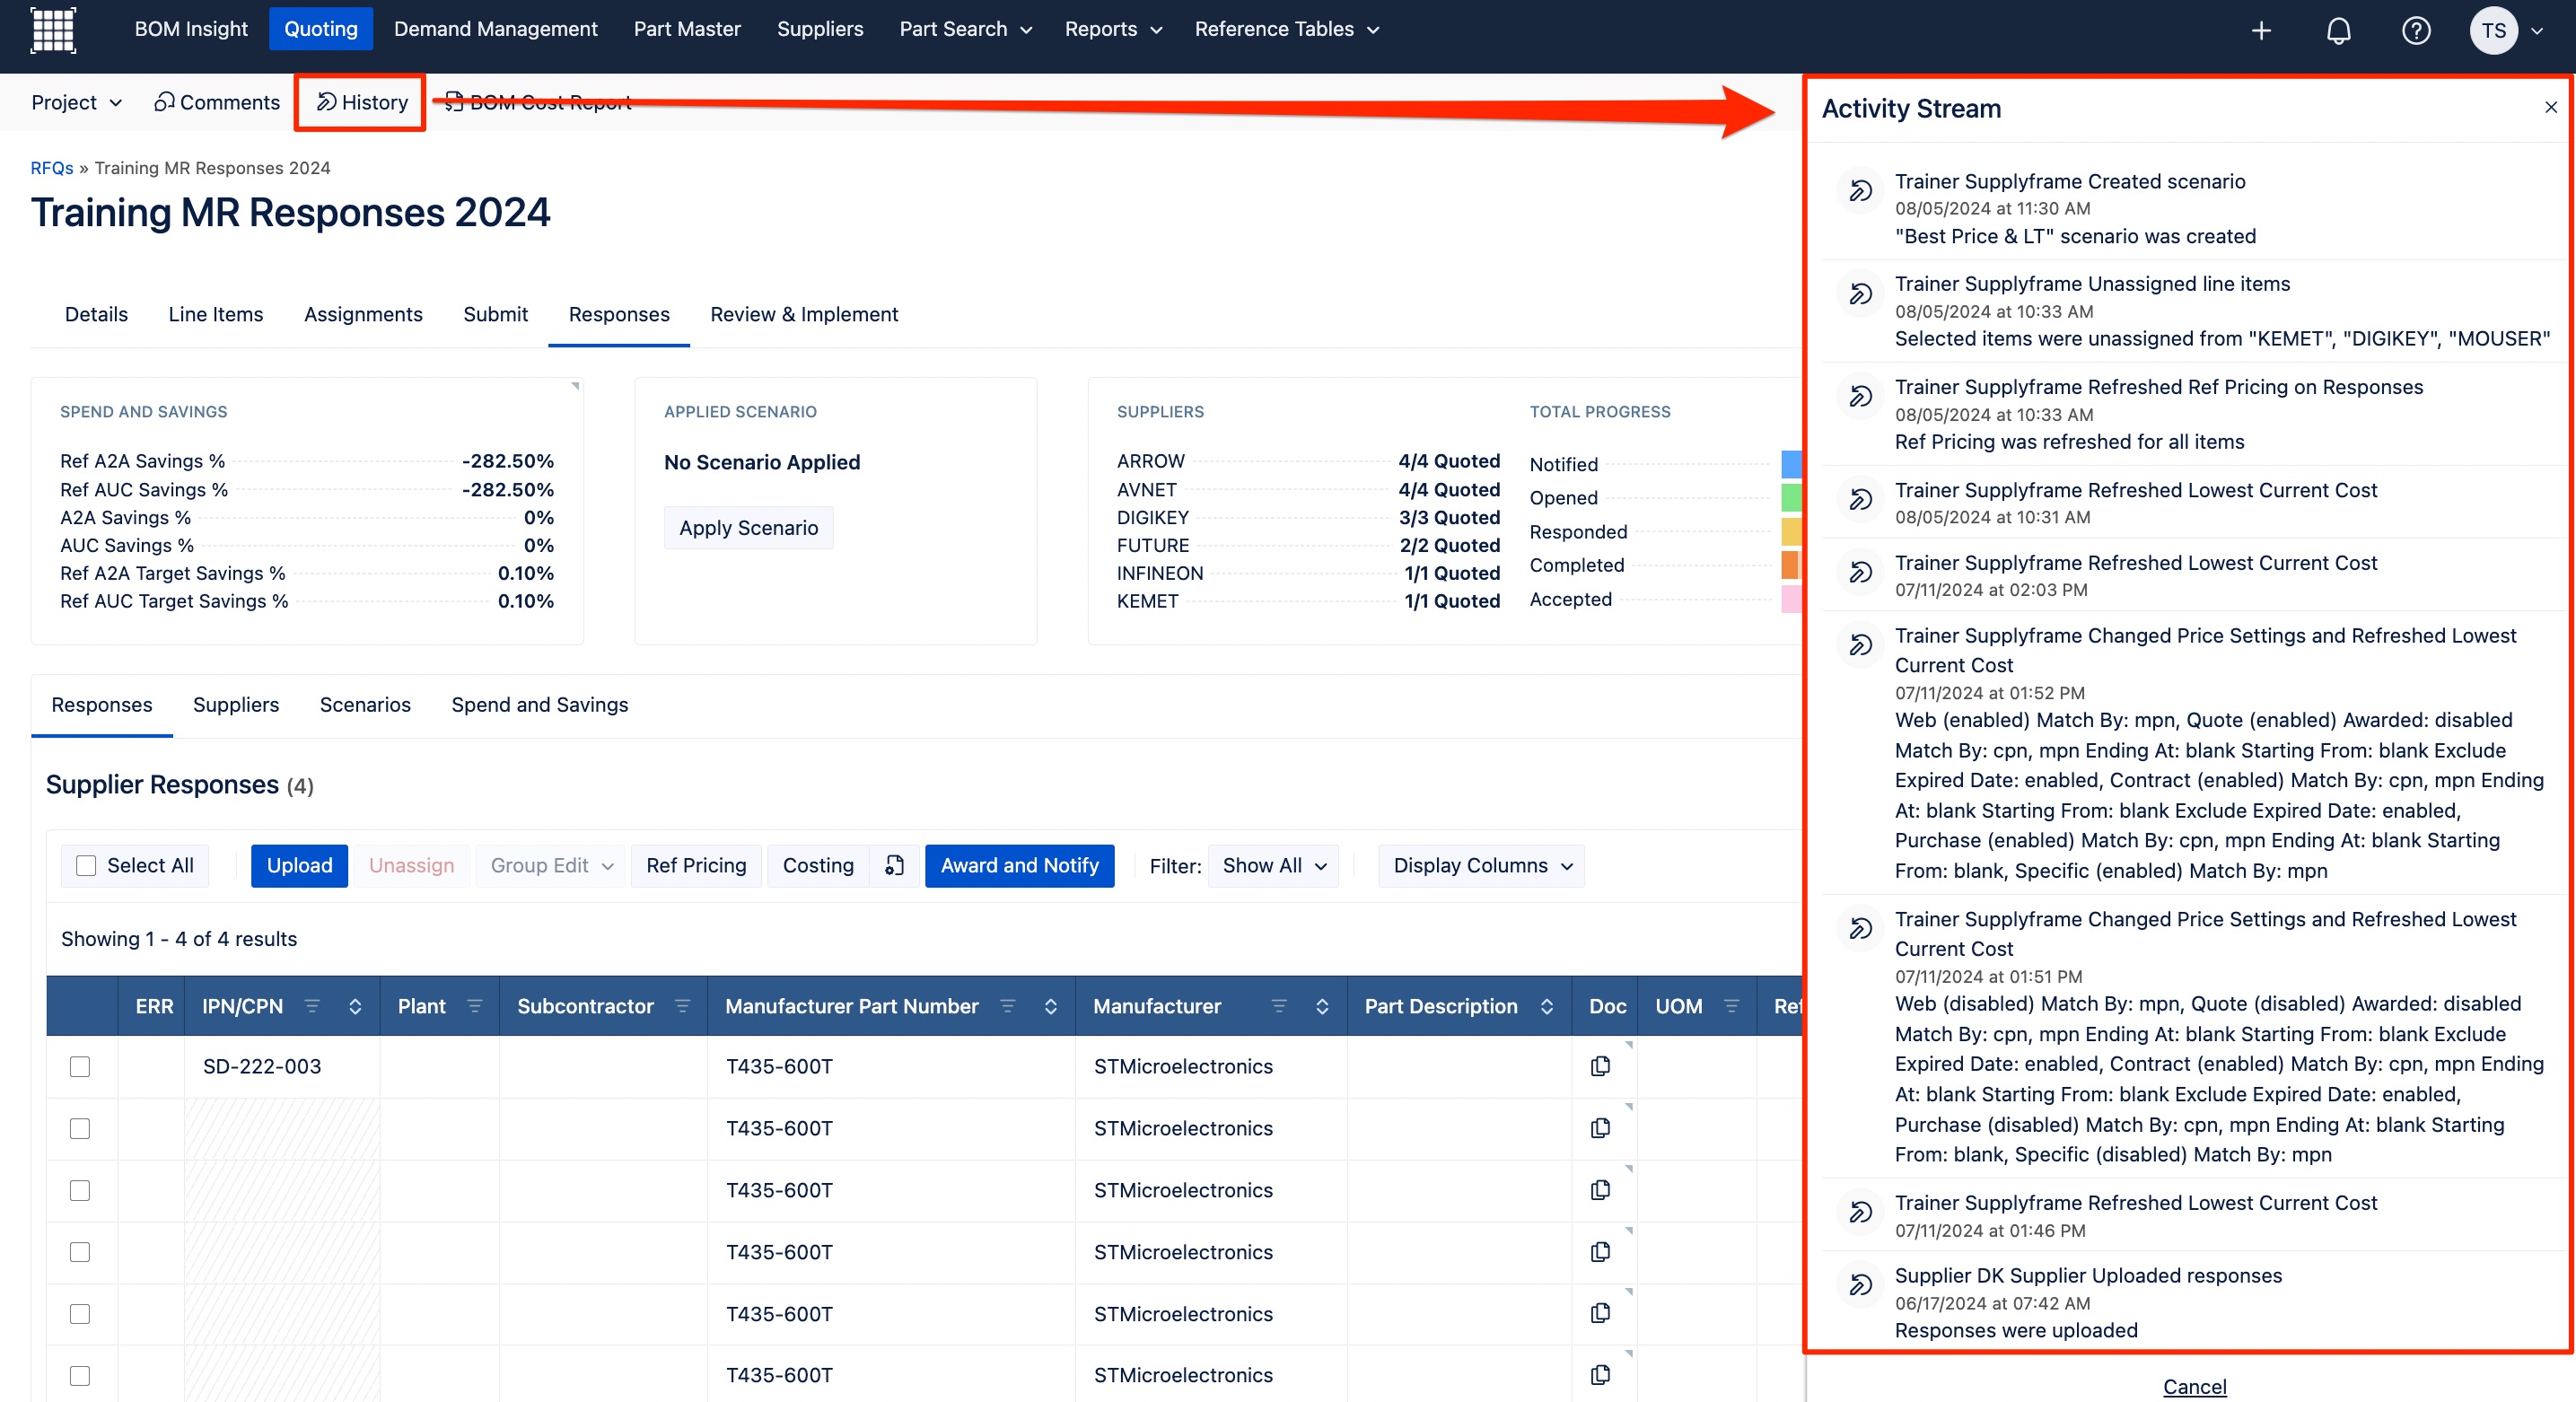This screenshot has height=1402, width=2576.
Task: Open the Group Edit dropdown
Action: tap(551, 865)
